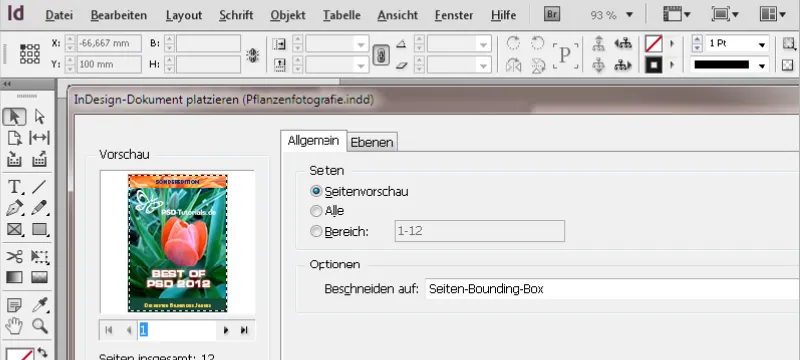Select the Hand tool

coord(14,326)
